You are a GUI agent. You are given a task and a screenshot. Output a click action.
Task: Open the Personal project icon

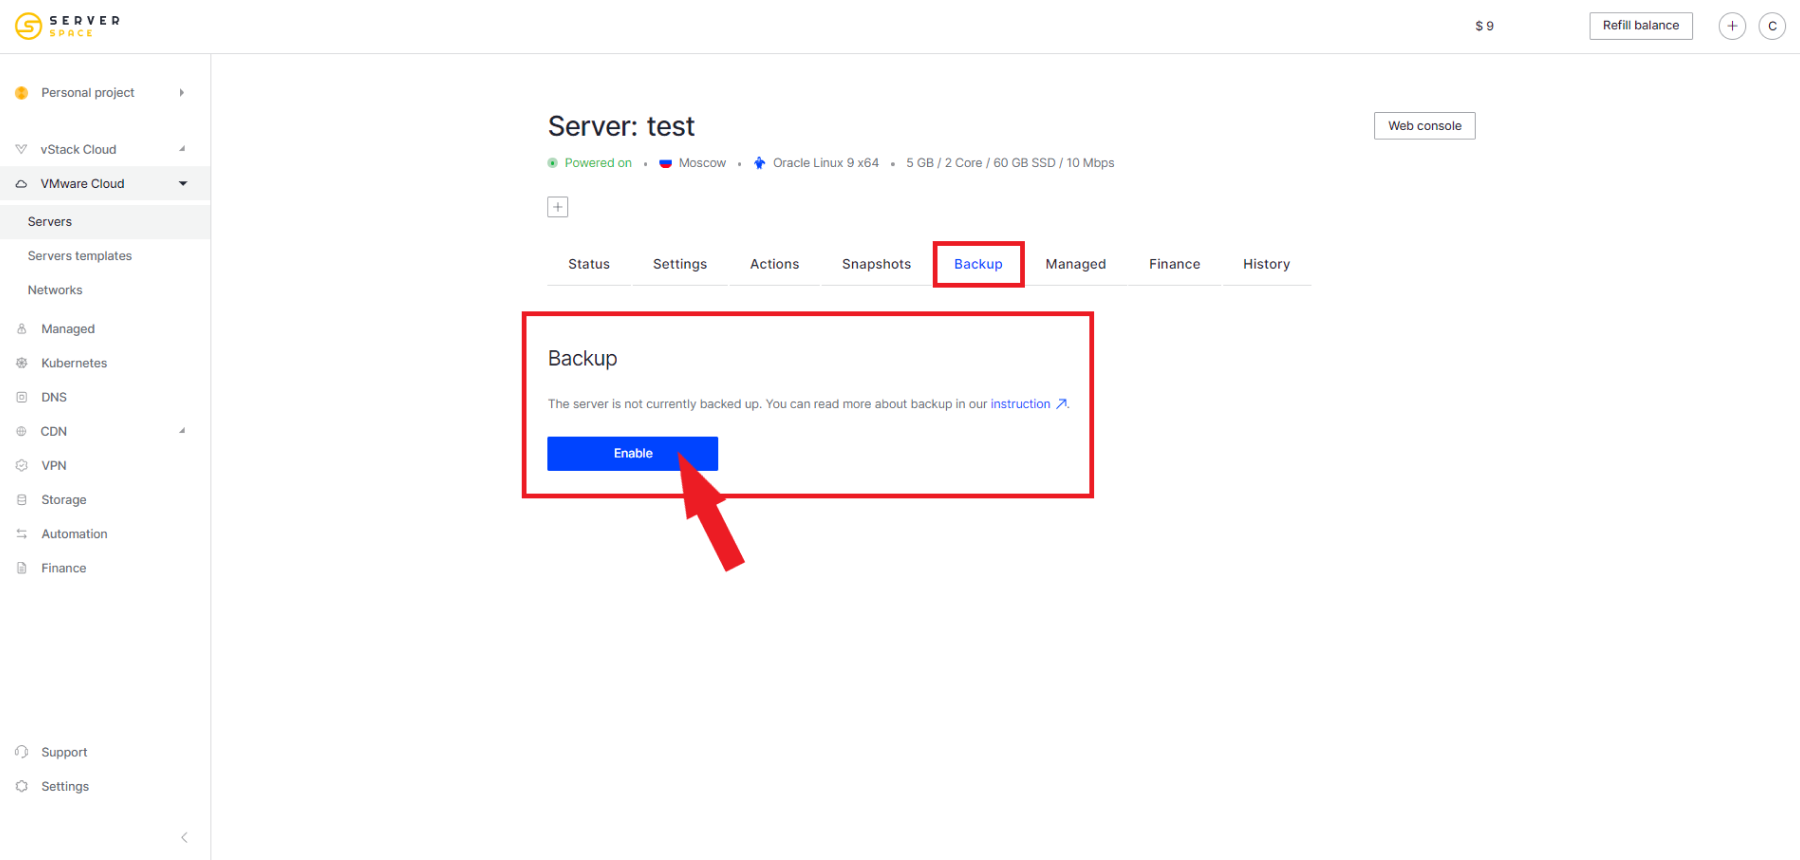coord(21,93)
